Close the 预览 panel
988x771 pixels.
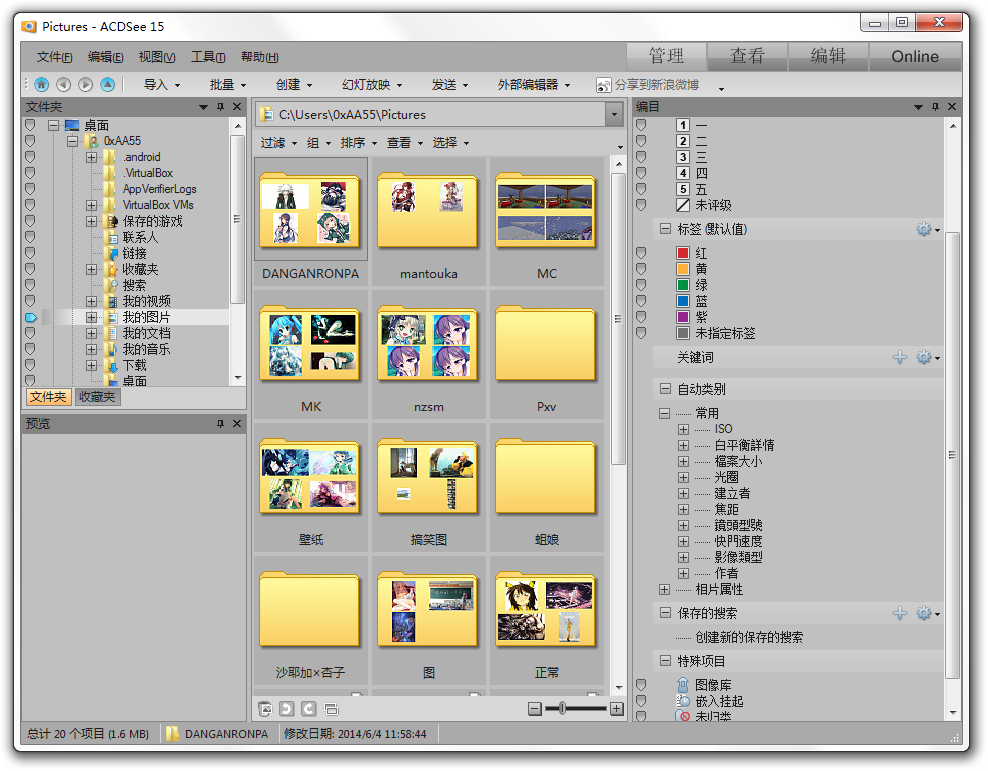click(x=237, y=423)
